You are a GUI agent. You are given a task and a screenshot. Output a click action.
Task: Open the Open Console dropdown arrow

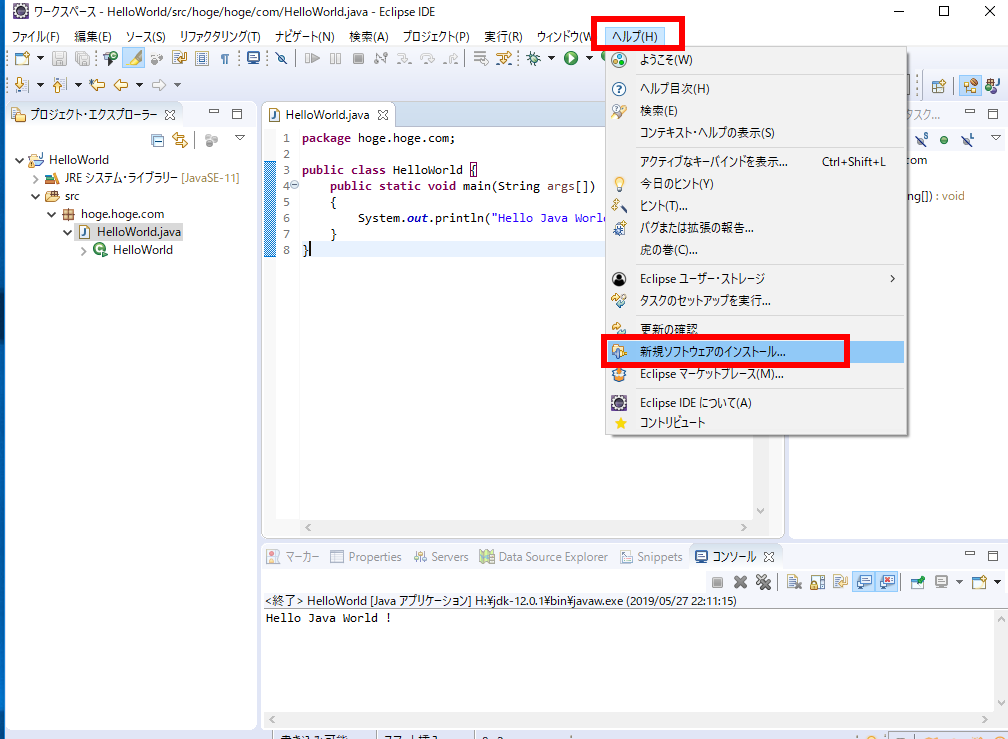point(997,582)
